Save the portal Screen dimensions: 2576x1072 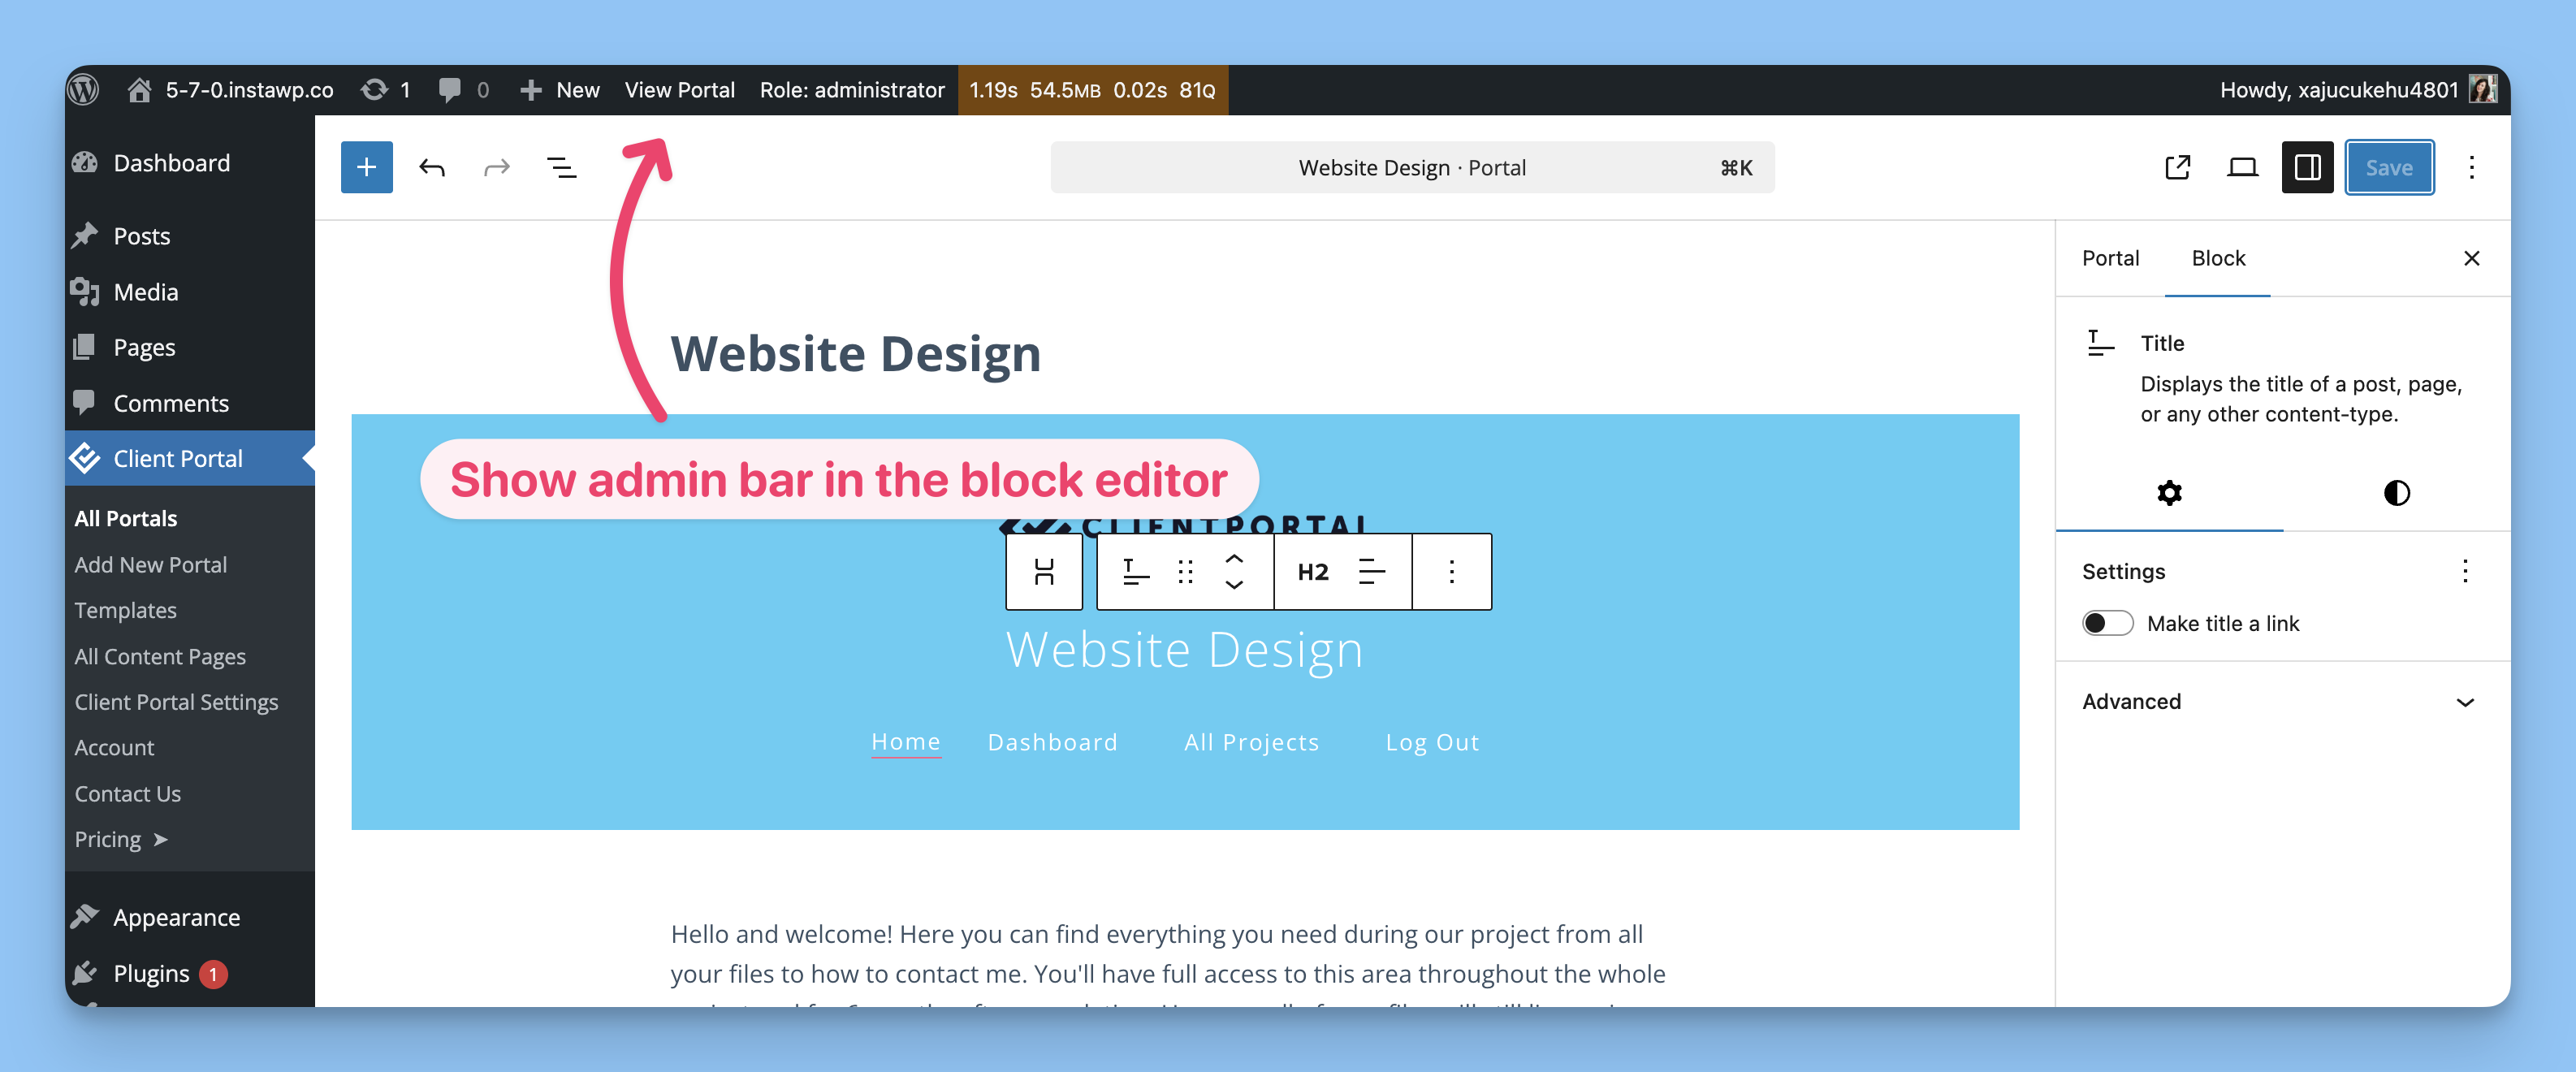click(x=2389, y=167)
